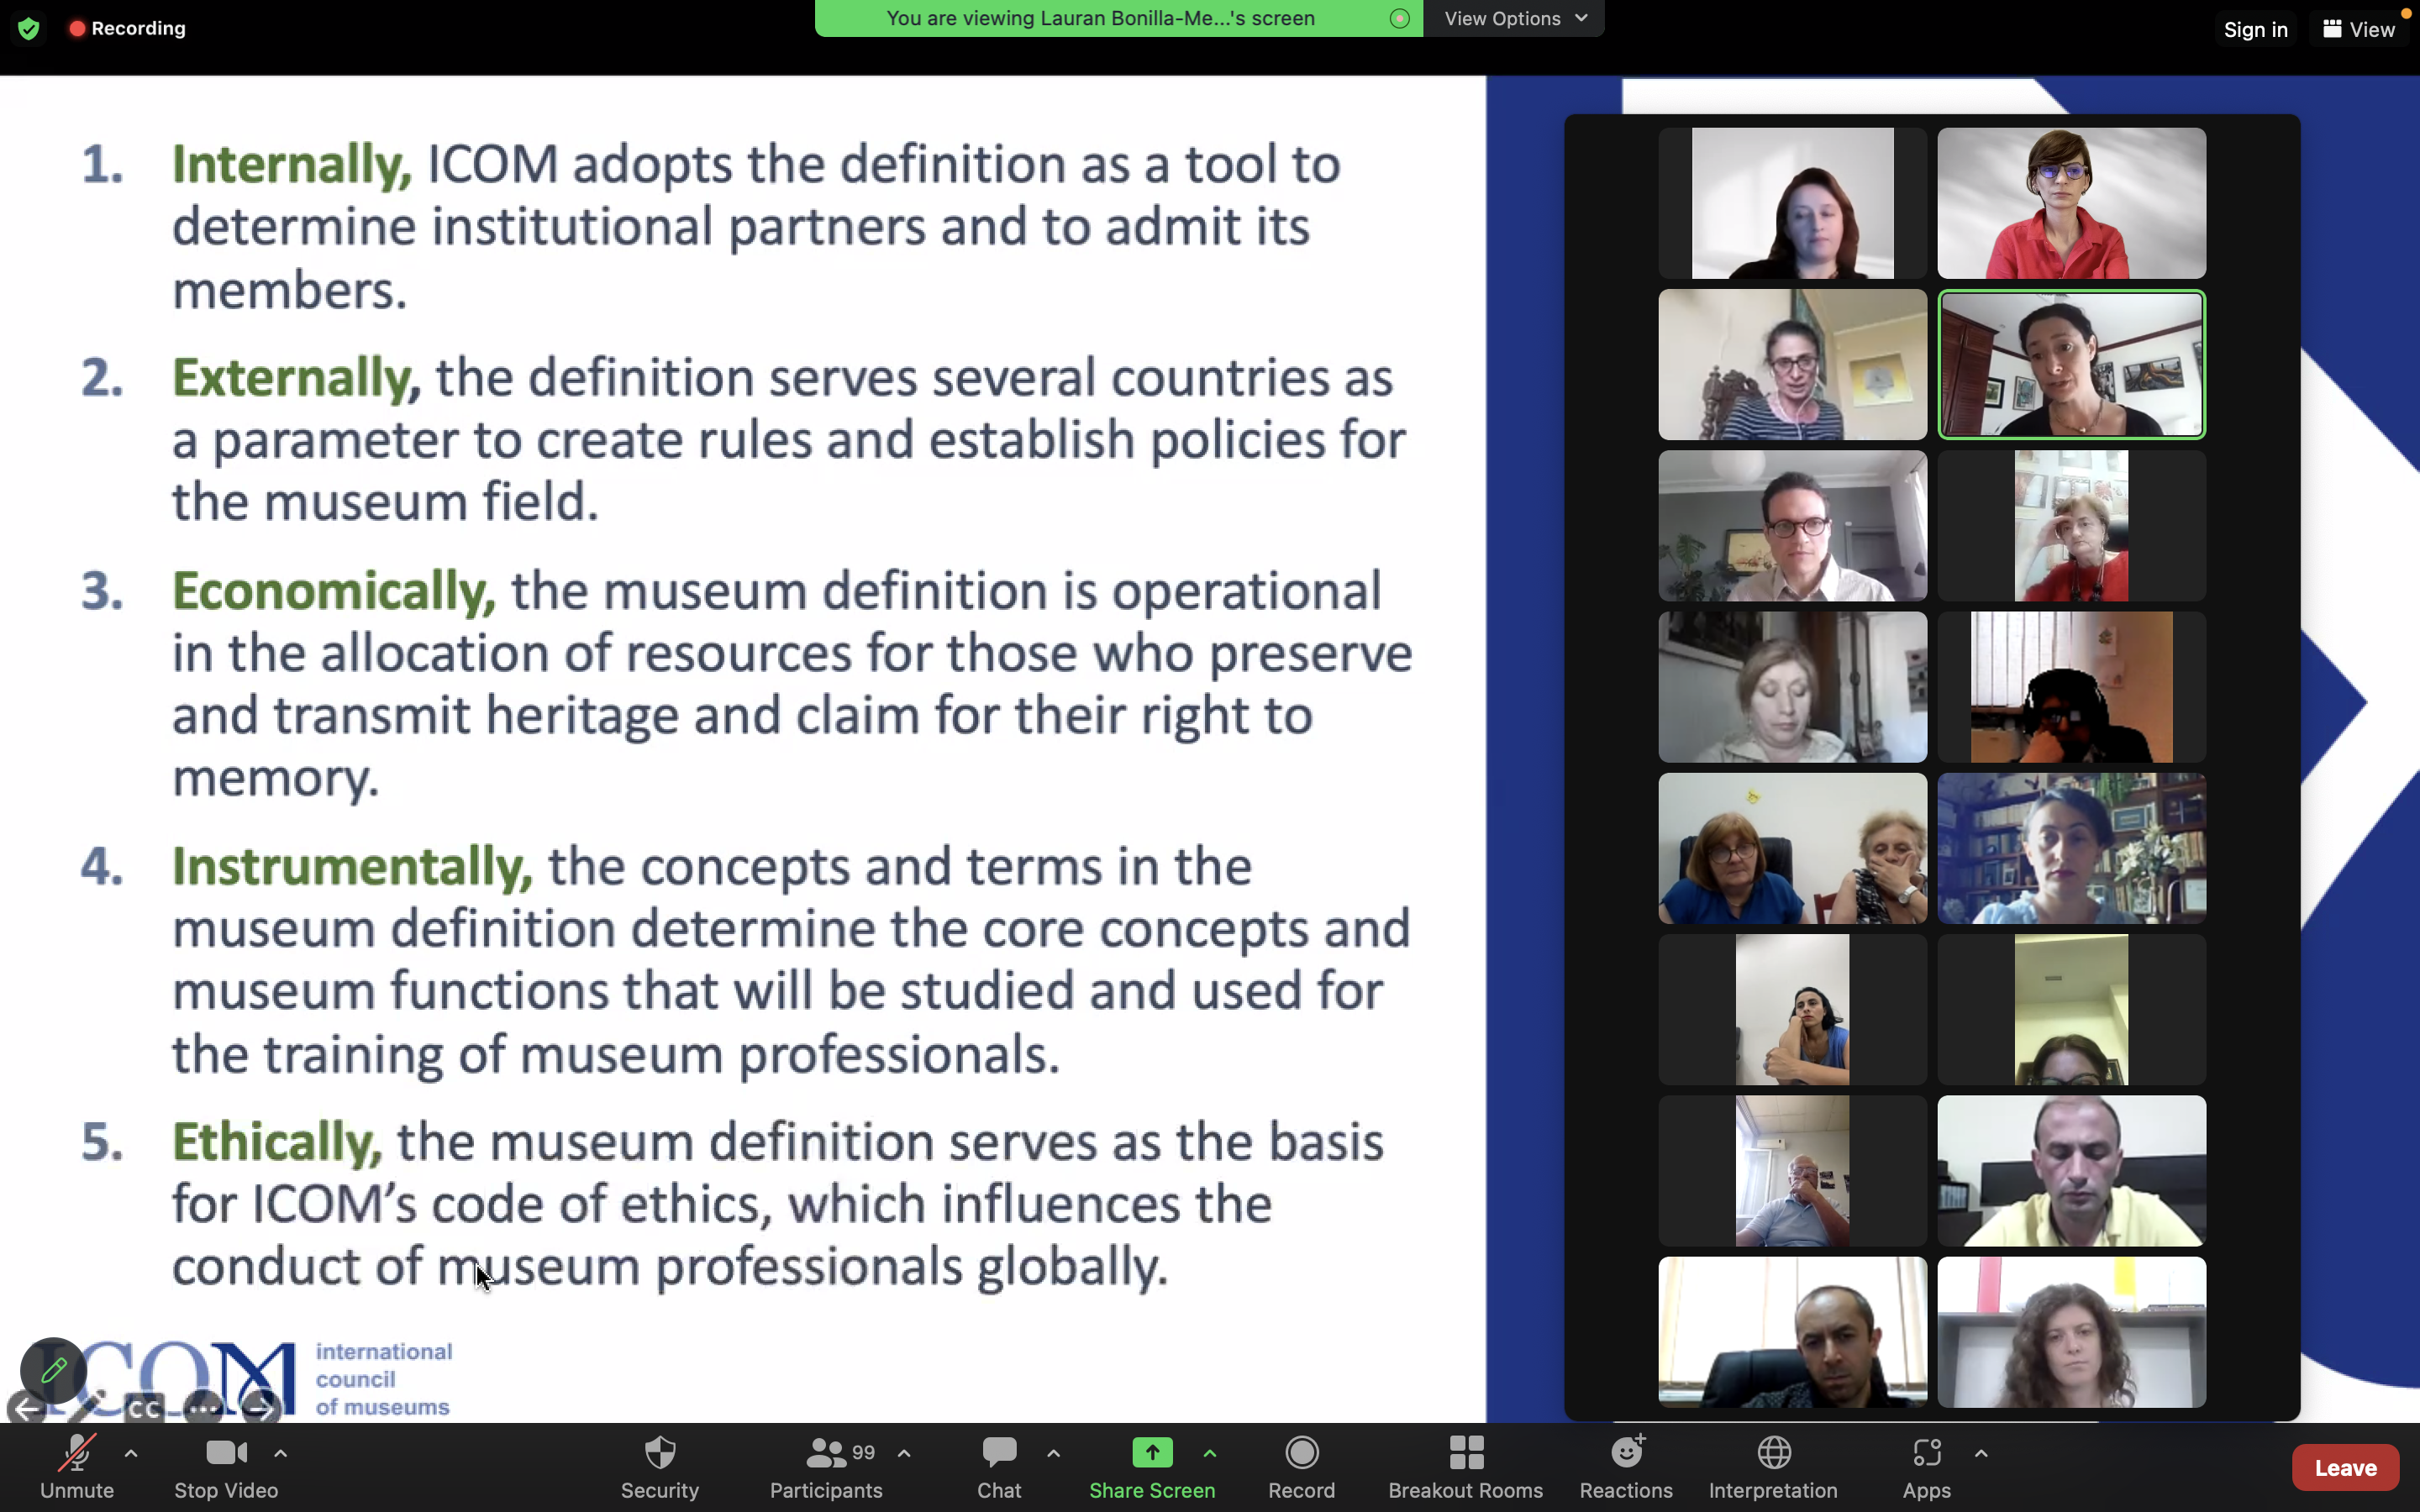Toggle the Record button
Screen dimensions: 2420x1512
(x=1301, y=1466)
